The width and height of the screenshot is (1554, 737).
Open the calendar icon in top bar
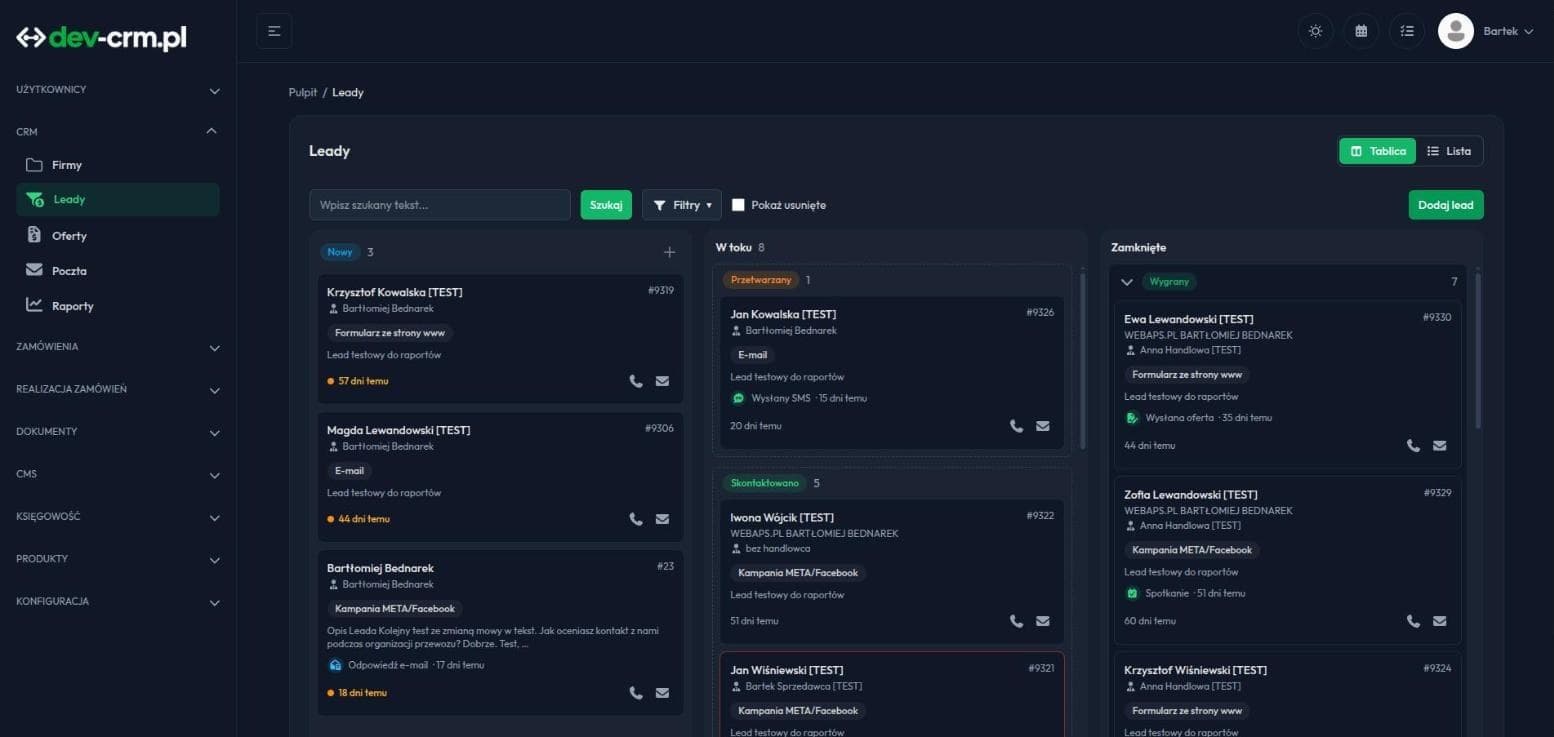coord(1361,31)
